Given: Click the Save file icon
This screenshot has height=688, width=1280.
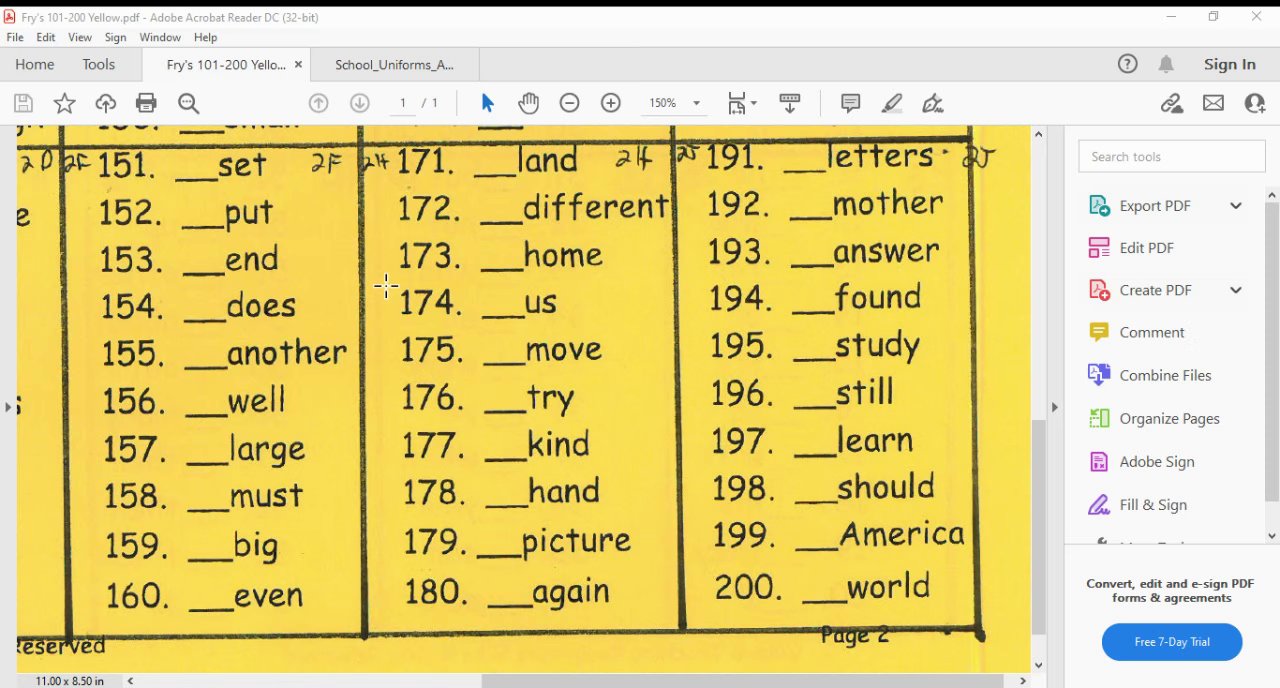Looking at the screenshot, I should [x=23, y=103].
